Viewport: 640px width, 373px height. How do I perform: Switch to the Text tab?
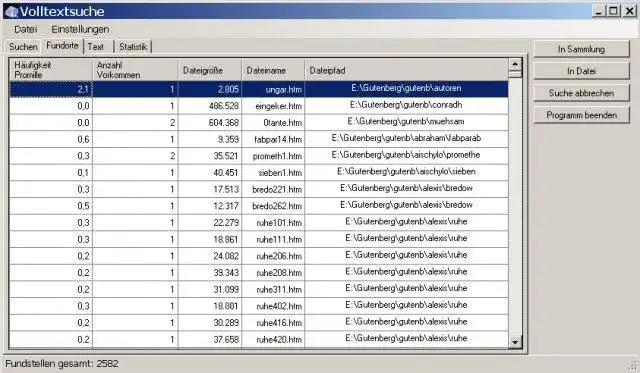[96, 47]
